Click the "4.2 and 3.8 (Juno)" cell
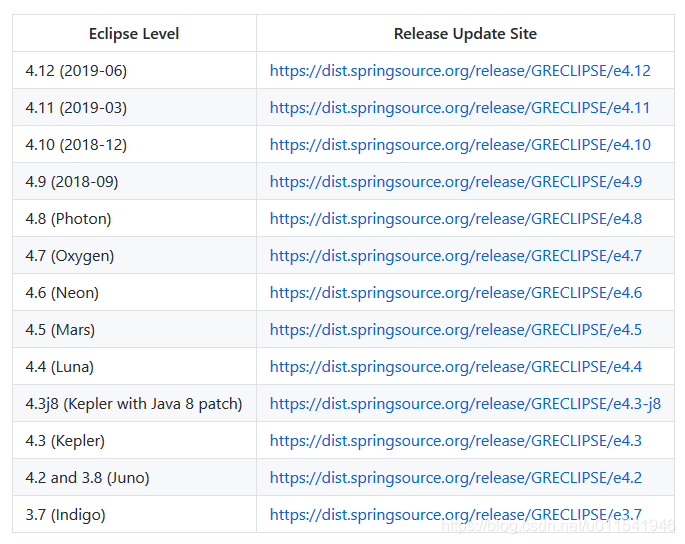This screenshot has height=544, width=685. [x=135, y=478]
